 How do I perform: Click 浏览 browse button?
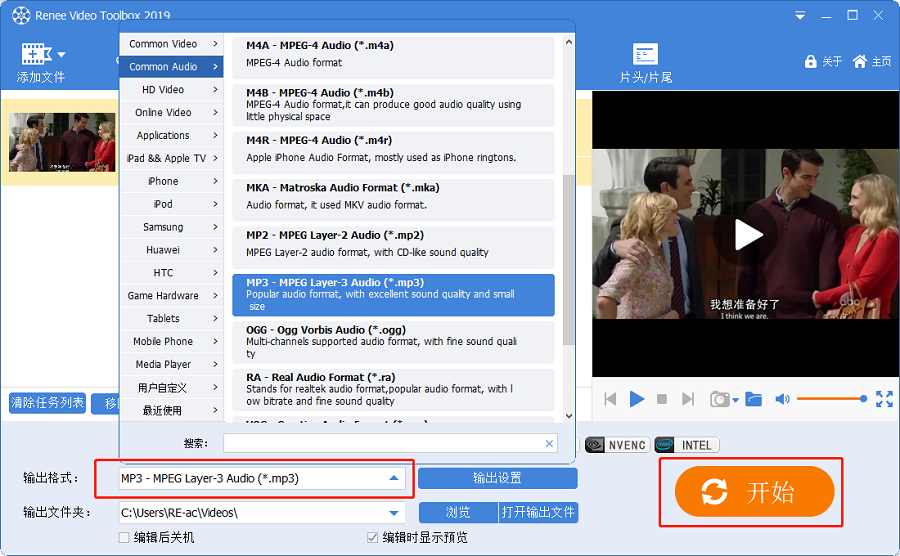point(458,512)
